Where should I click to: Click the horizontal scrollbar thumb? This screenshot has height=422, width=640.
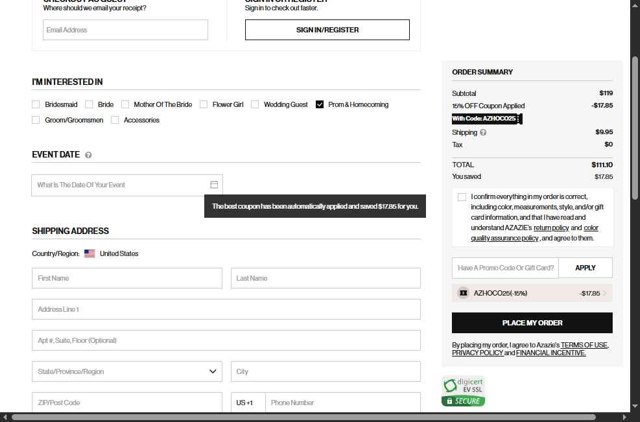coord(304,417)
